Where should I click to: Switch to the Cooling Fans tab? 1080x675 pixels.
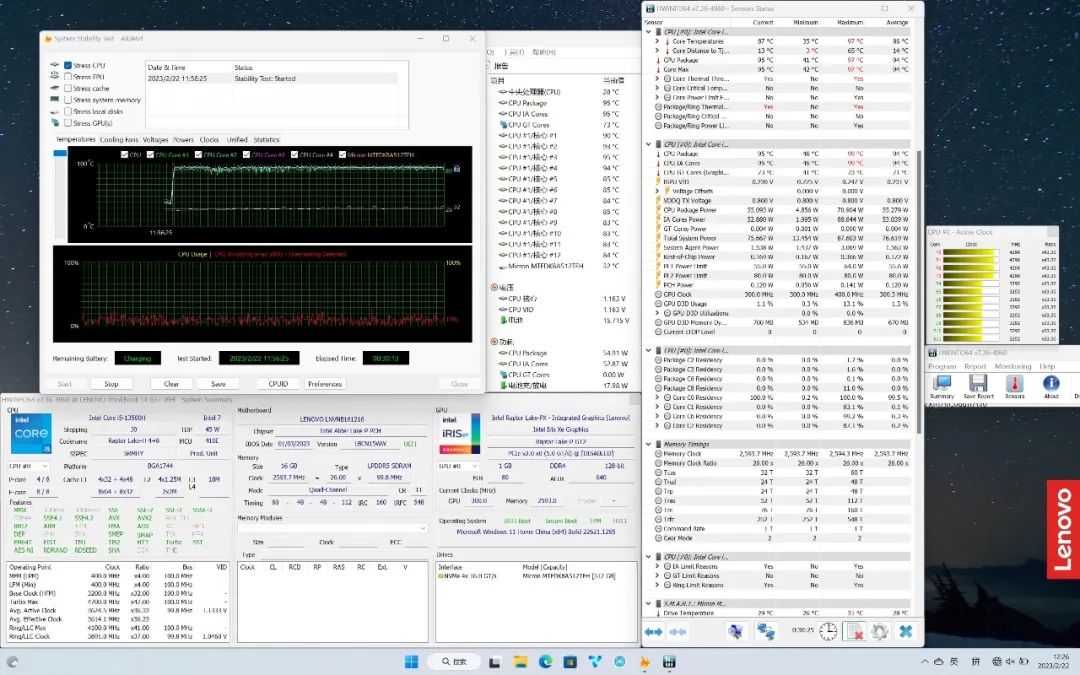click(119, 140)
